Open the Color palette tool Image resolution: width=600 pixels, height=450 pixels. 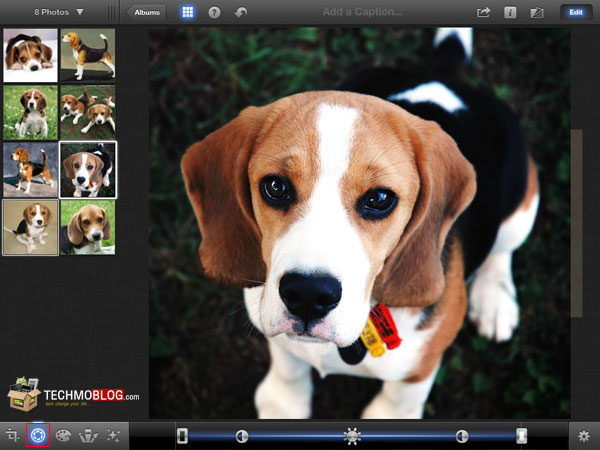[63, 435]
